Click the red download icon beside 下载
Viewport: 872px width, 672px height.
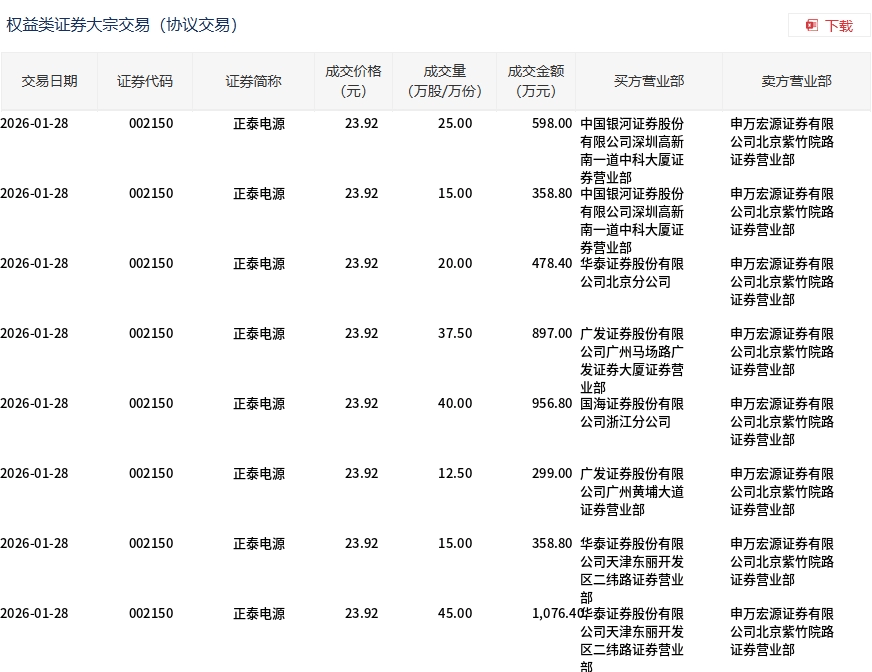[x=812, y=25]
